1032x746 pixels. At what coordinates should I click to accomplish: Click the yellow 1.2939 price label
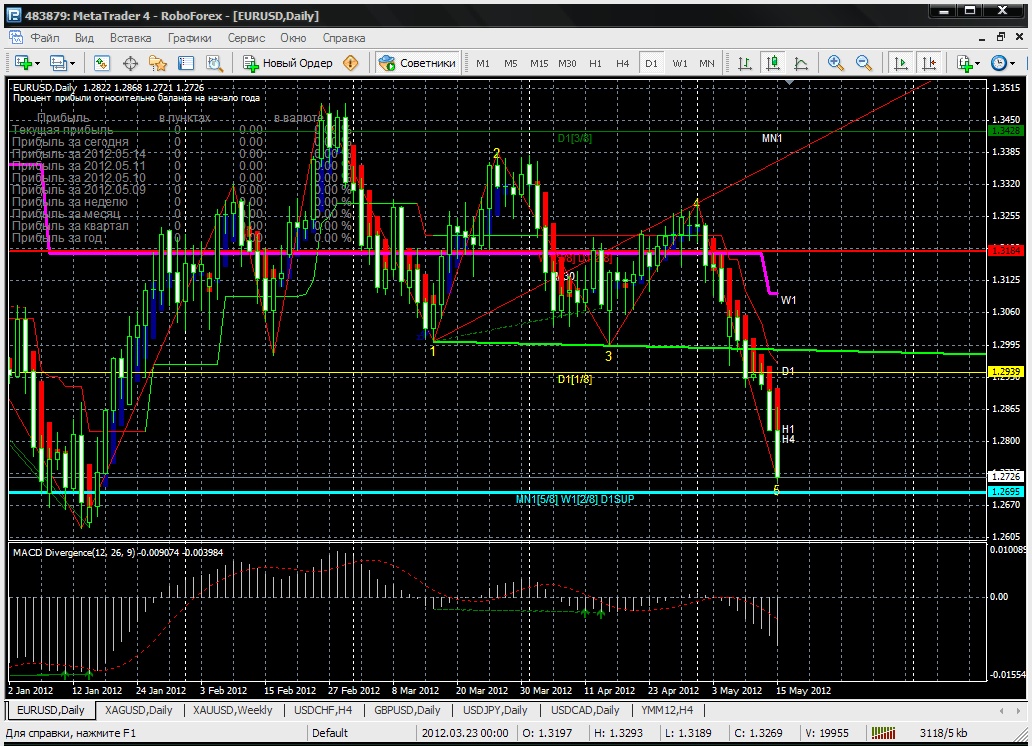tap(1006, 373)
